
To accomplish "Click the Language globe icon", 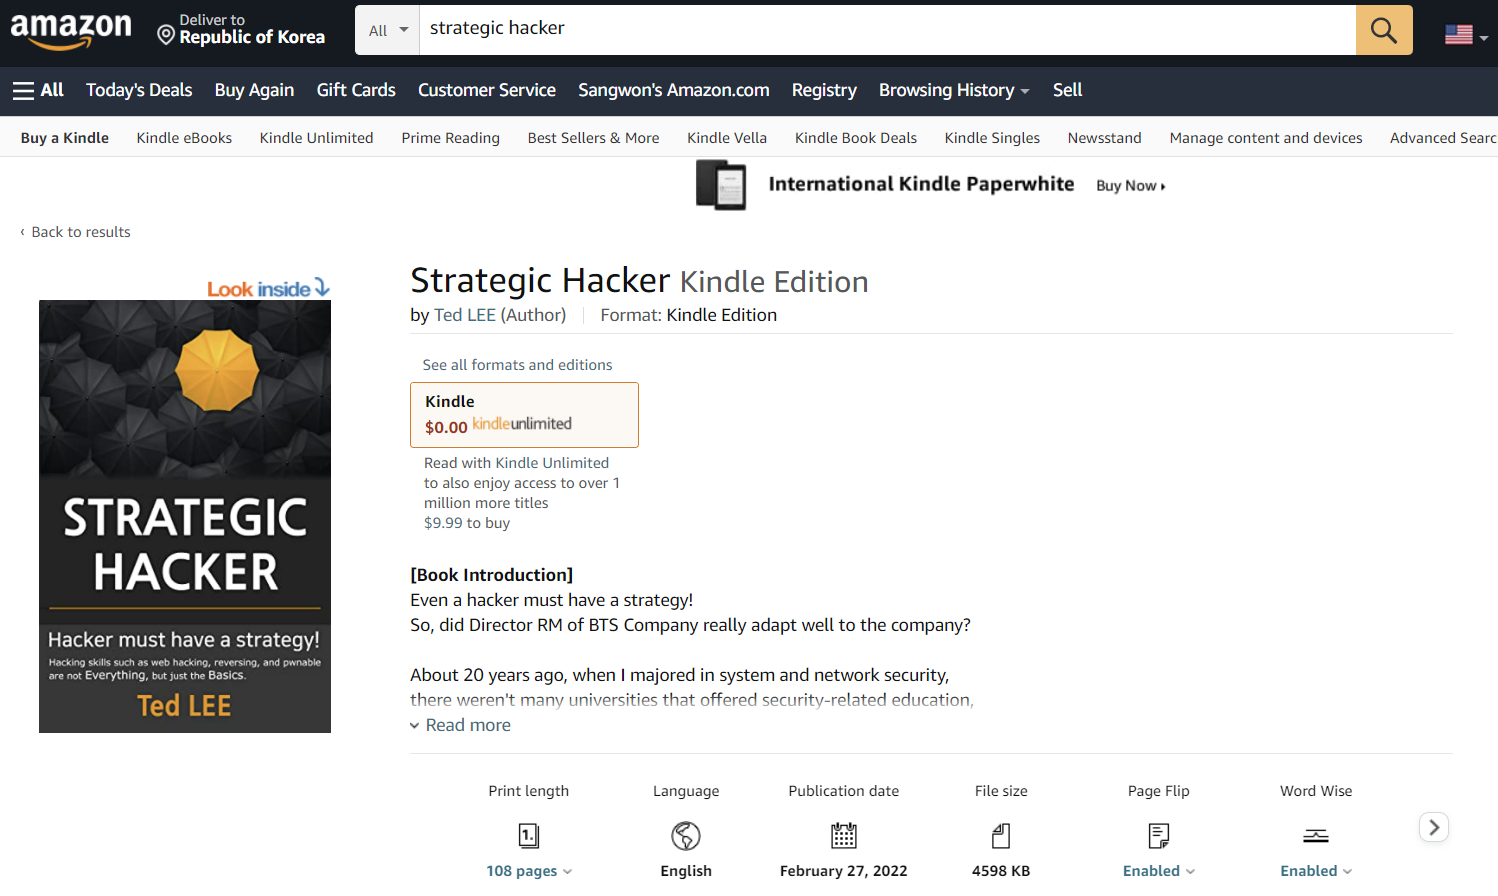I will (686, 835).
